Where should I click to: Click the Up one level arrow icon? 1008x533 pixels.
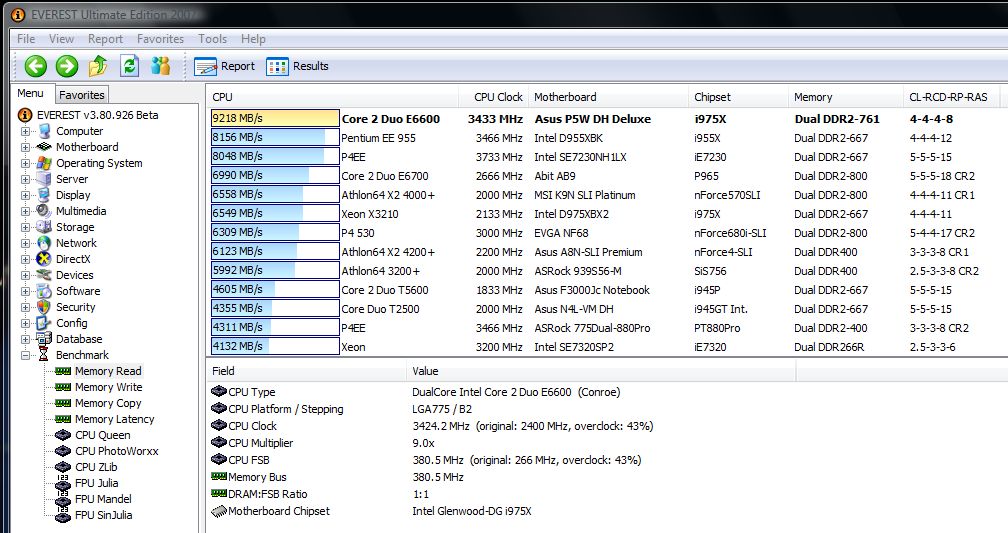tap(98, 66)
